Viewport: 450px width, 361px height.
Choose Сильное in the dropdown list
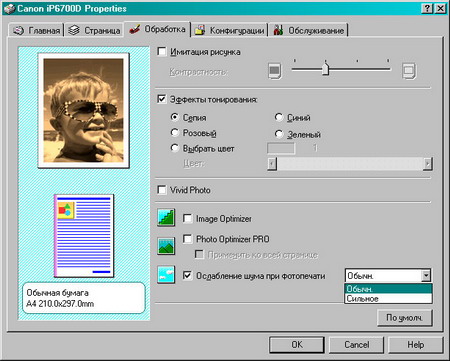pos(388,298)
